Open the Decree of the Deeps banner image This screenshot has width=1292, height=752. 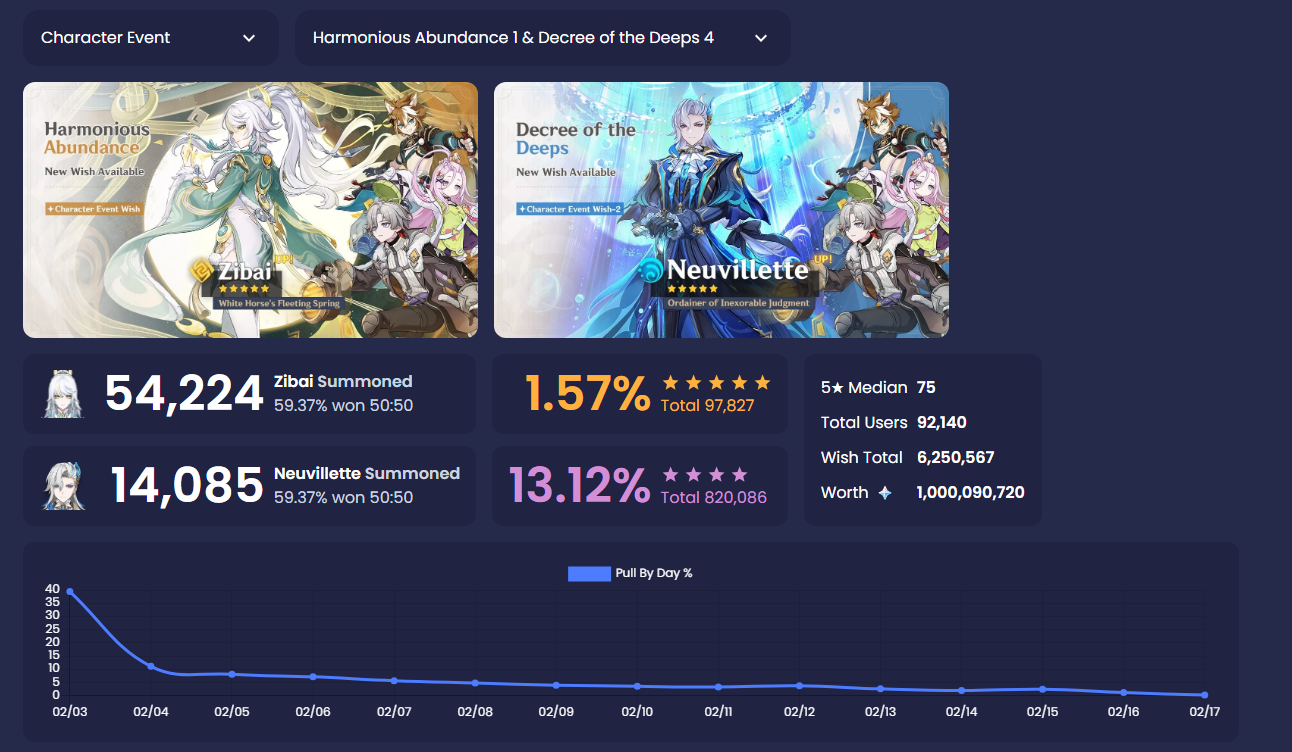point(721,210)
